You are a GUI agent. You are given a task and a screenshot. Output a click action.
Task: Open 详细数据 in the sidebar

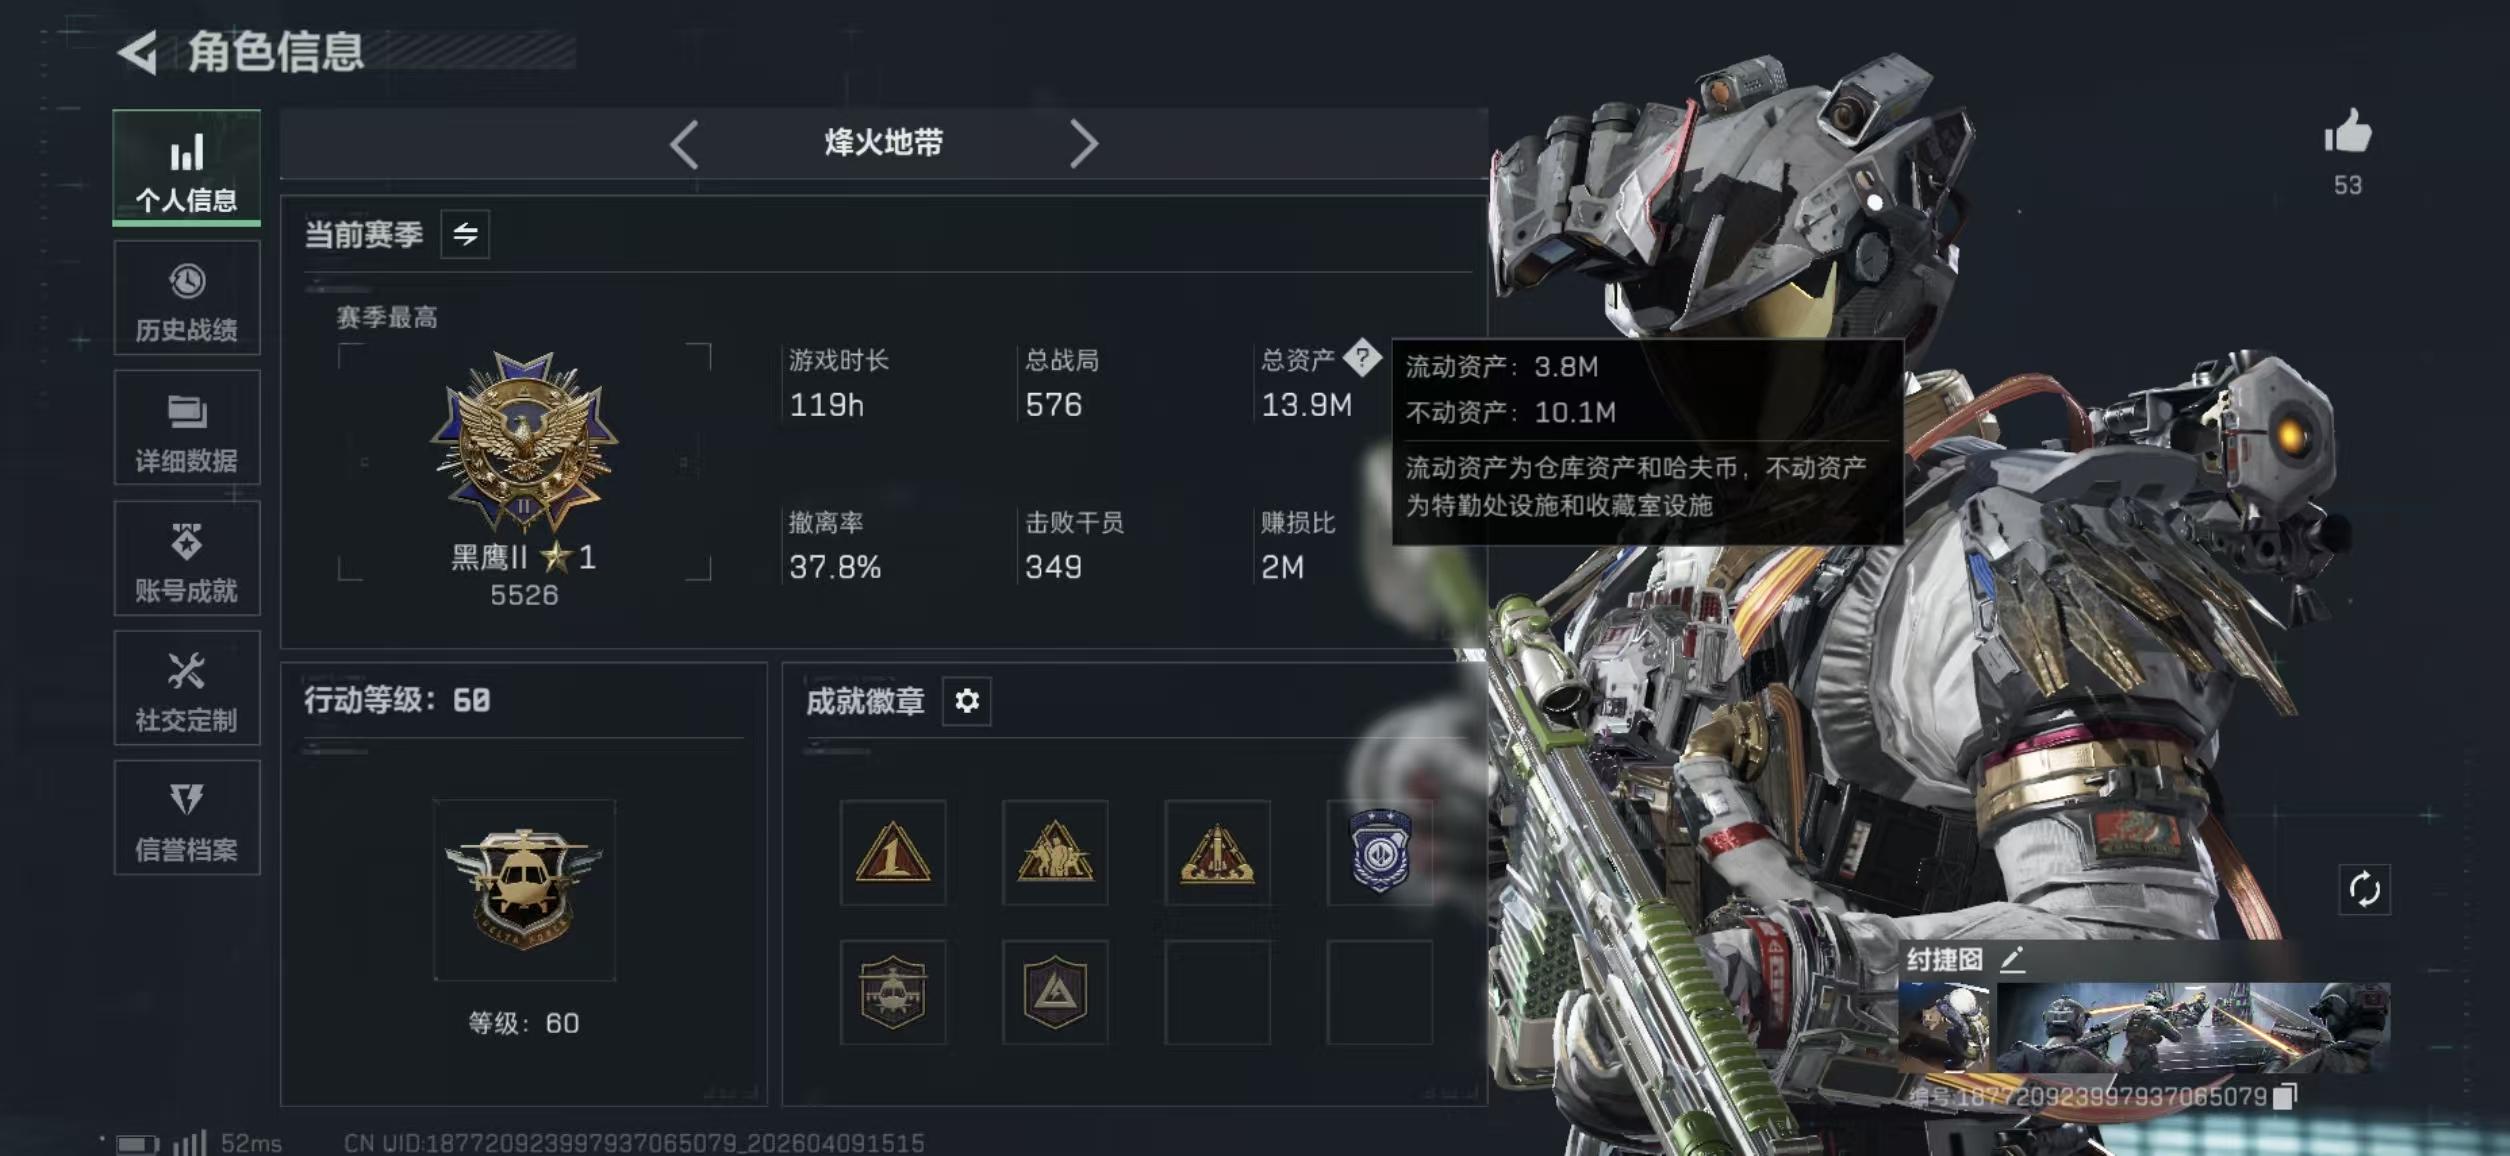click(187, 428)
